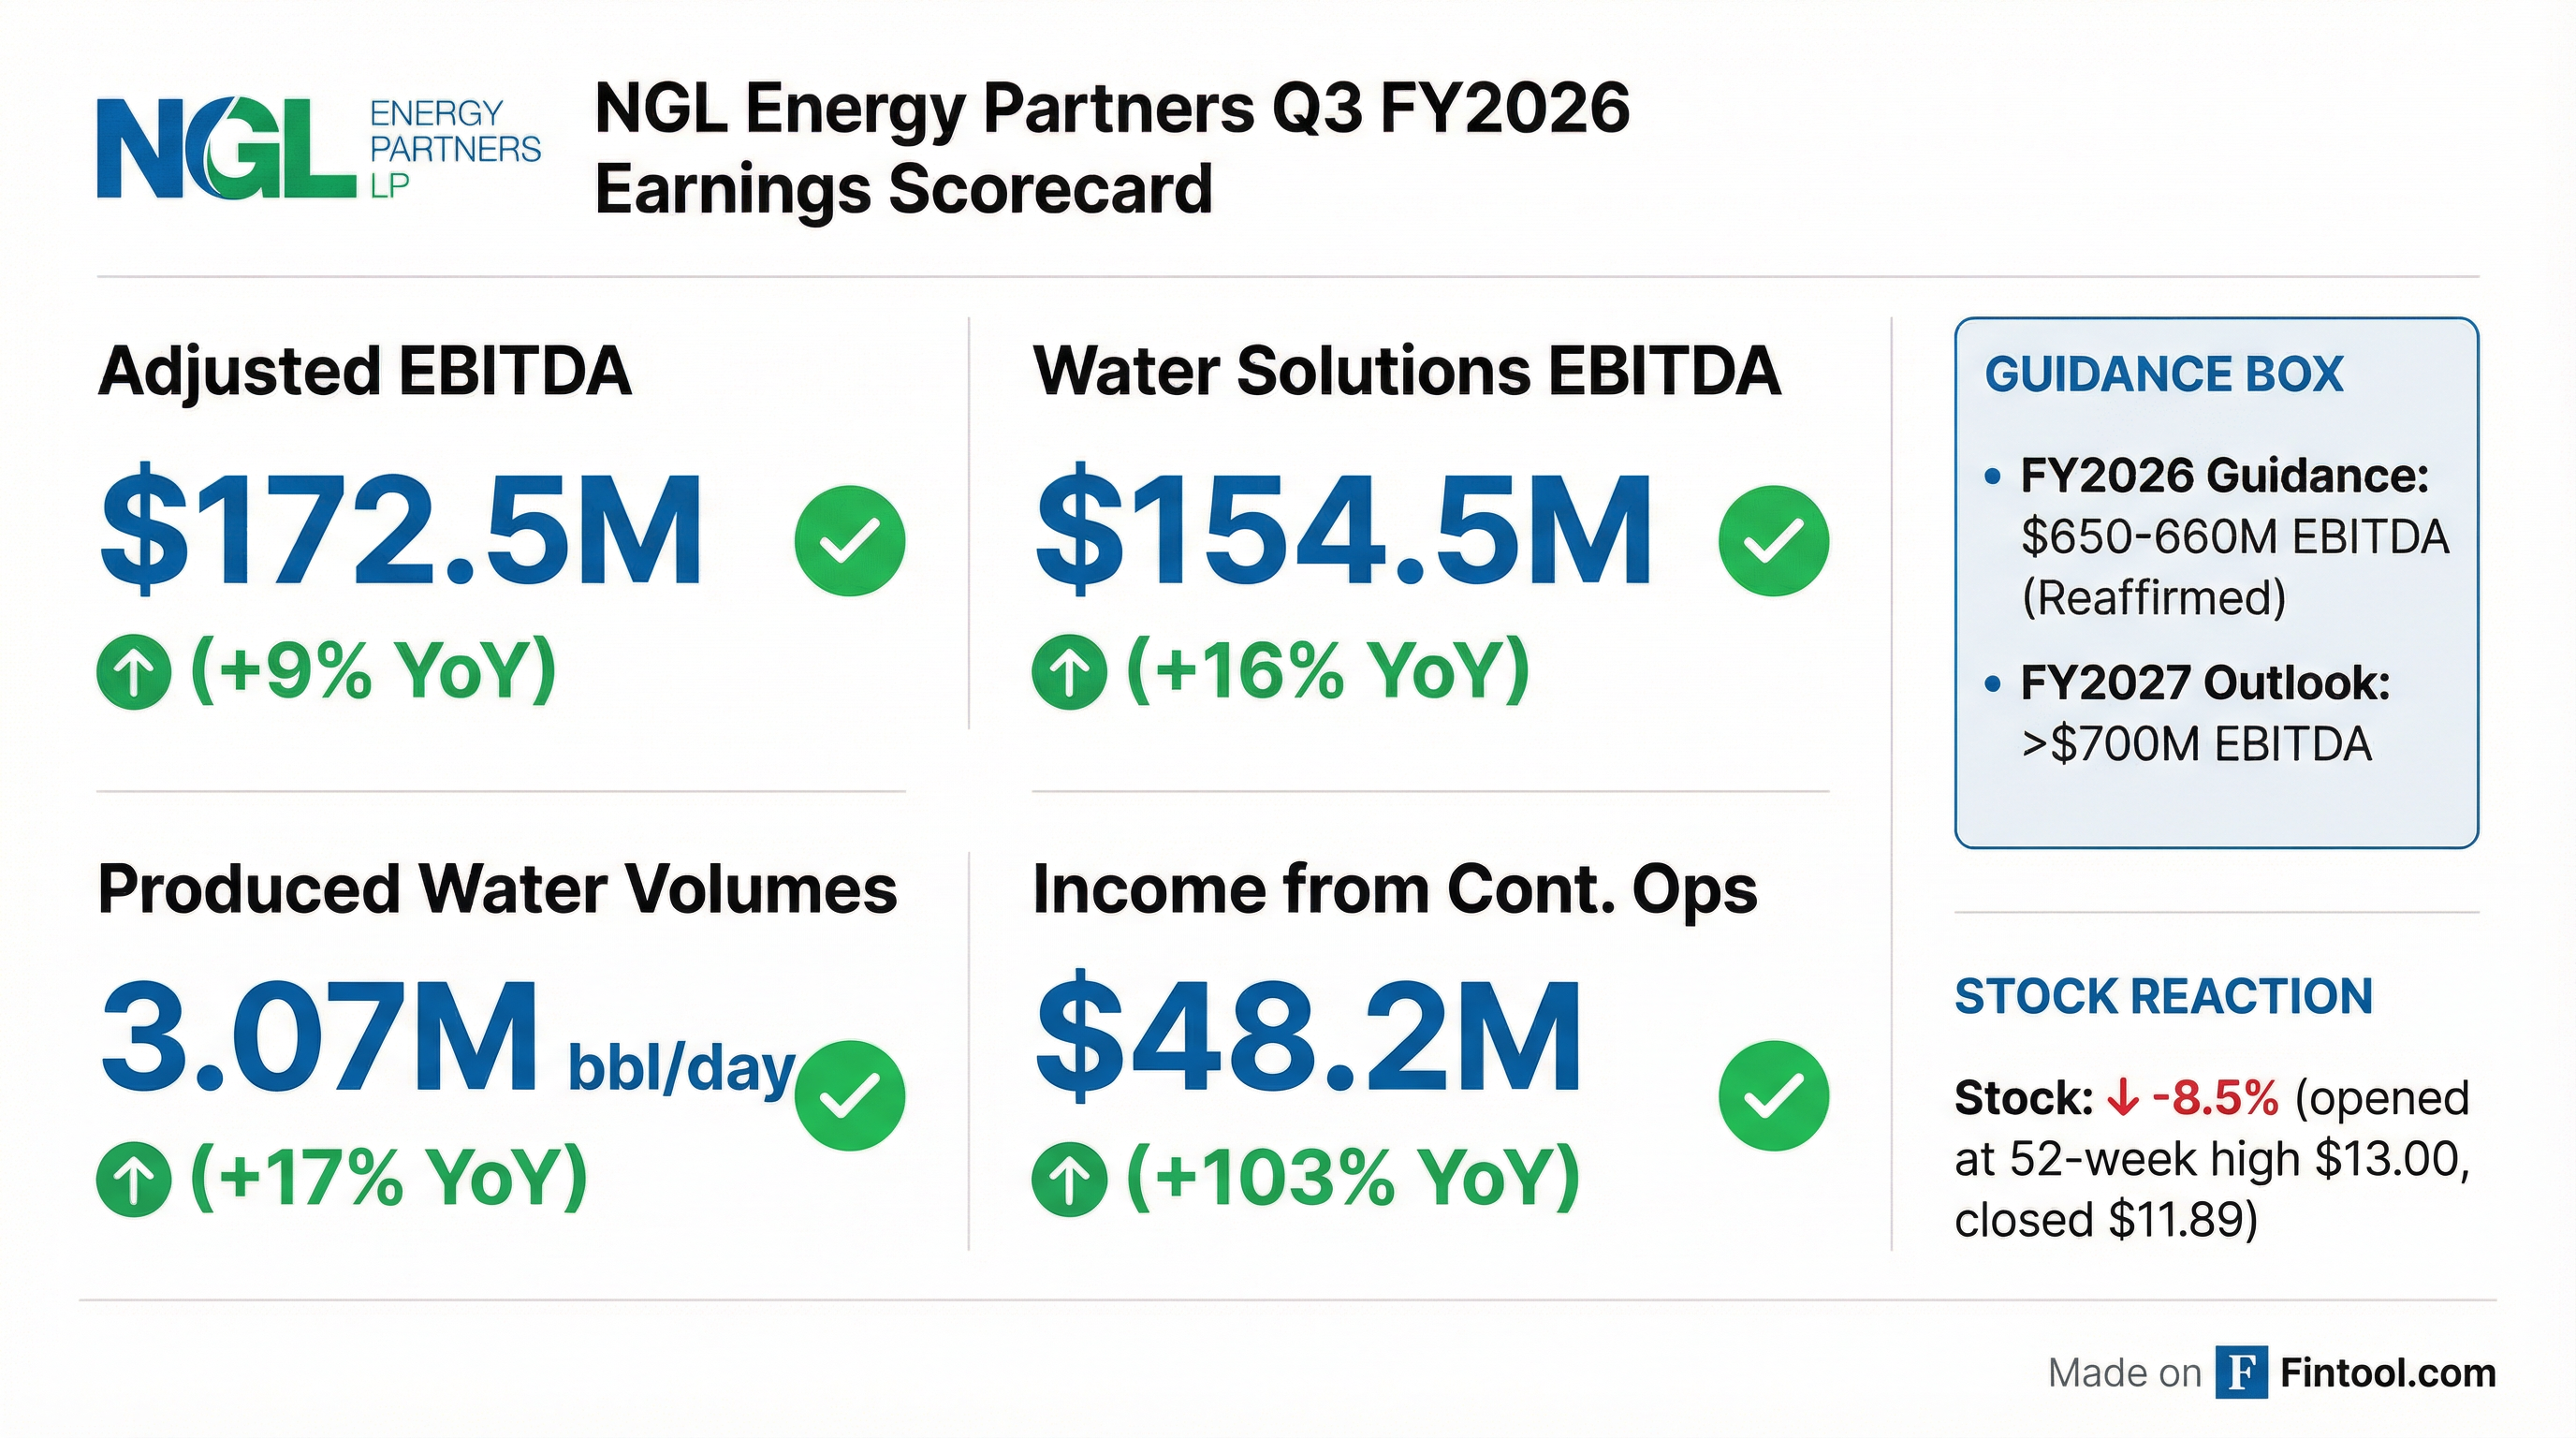Open the Fintool.com link
Viewport: 2576px width, 1438px height.
coord(2388,1373)
